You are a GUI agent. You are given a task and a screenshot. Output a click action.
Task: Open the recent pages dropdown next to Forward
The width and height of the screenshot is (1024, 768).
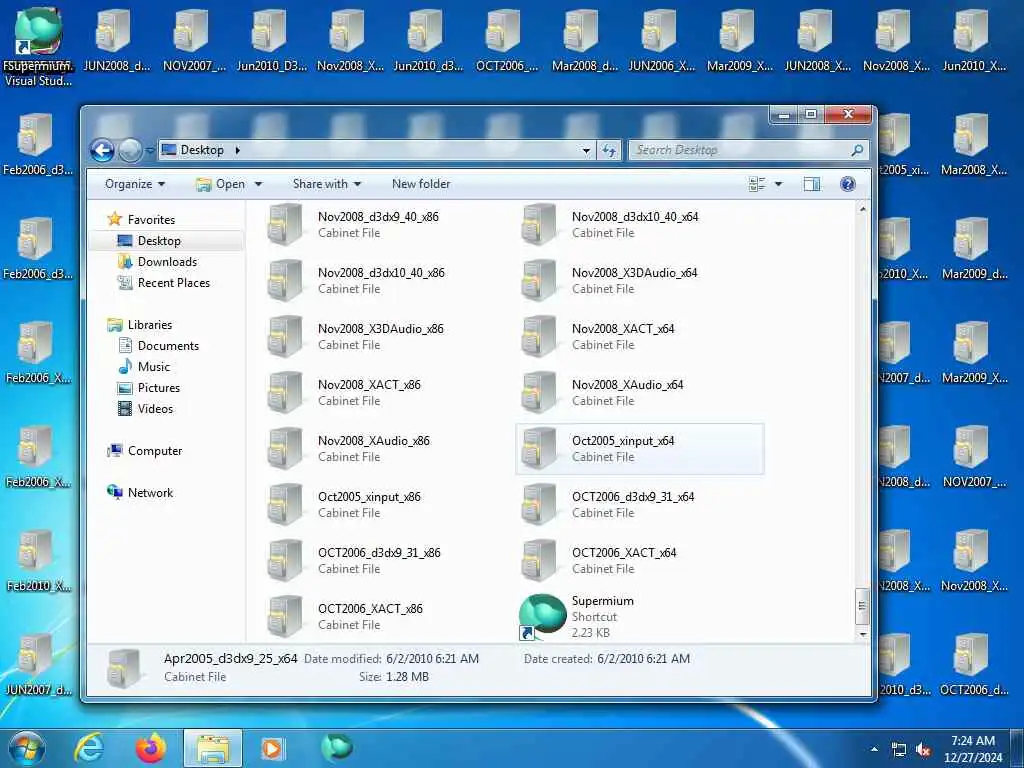coord(150,151)
